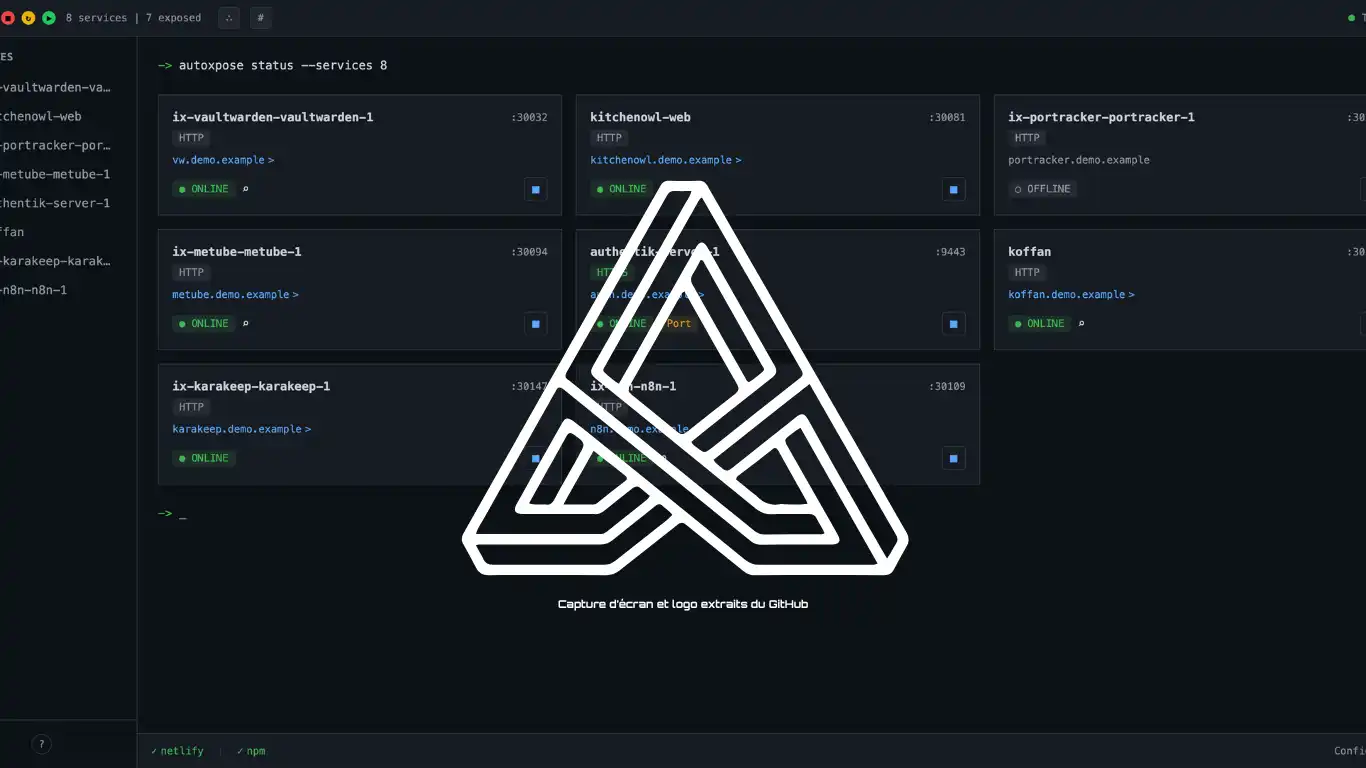Click the HTTP tag on the koffan card

coord(1027,273)
